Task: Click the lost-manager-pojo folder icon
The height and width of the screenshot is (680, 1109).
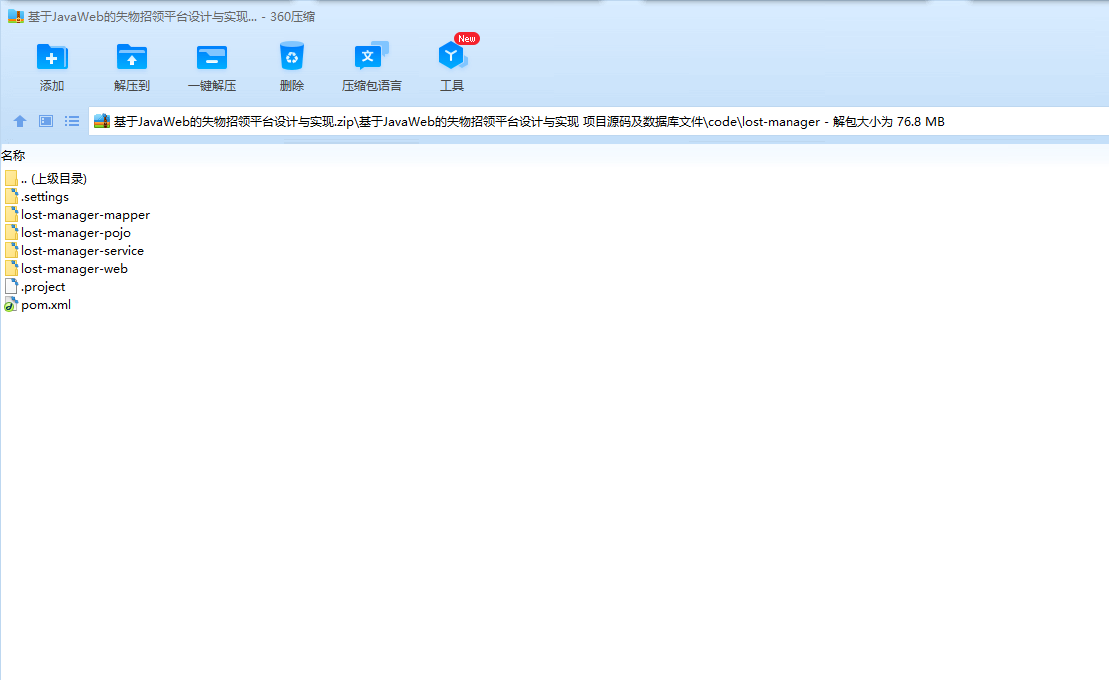Action: tap(11, 233)
